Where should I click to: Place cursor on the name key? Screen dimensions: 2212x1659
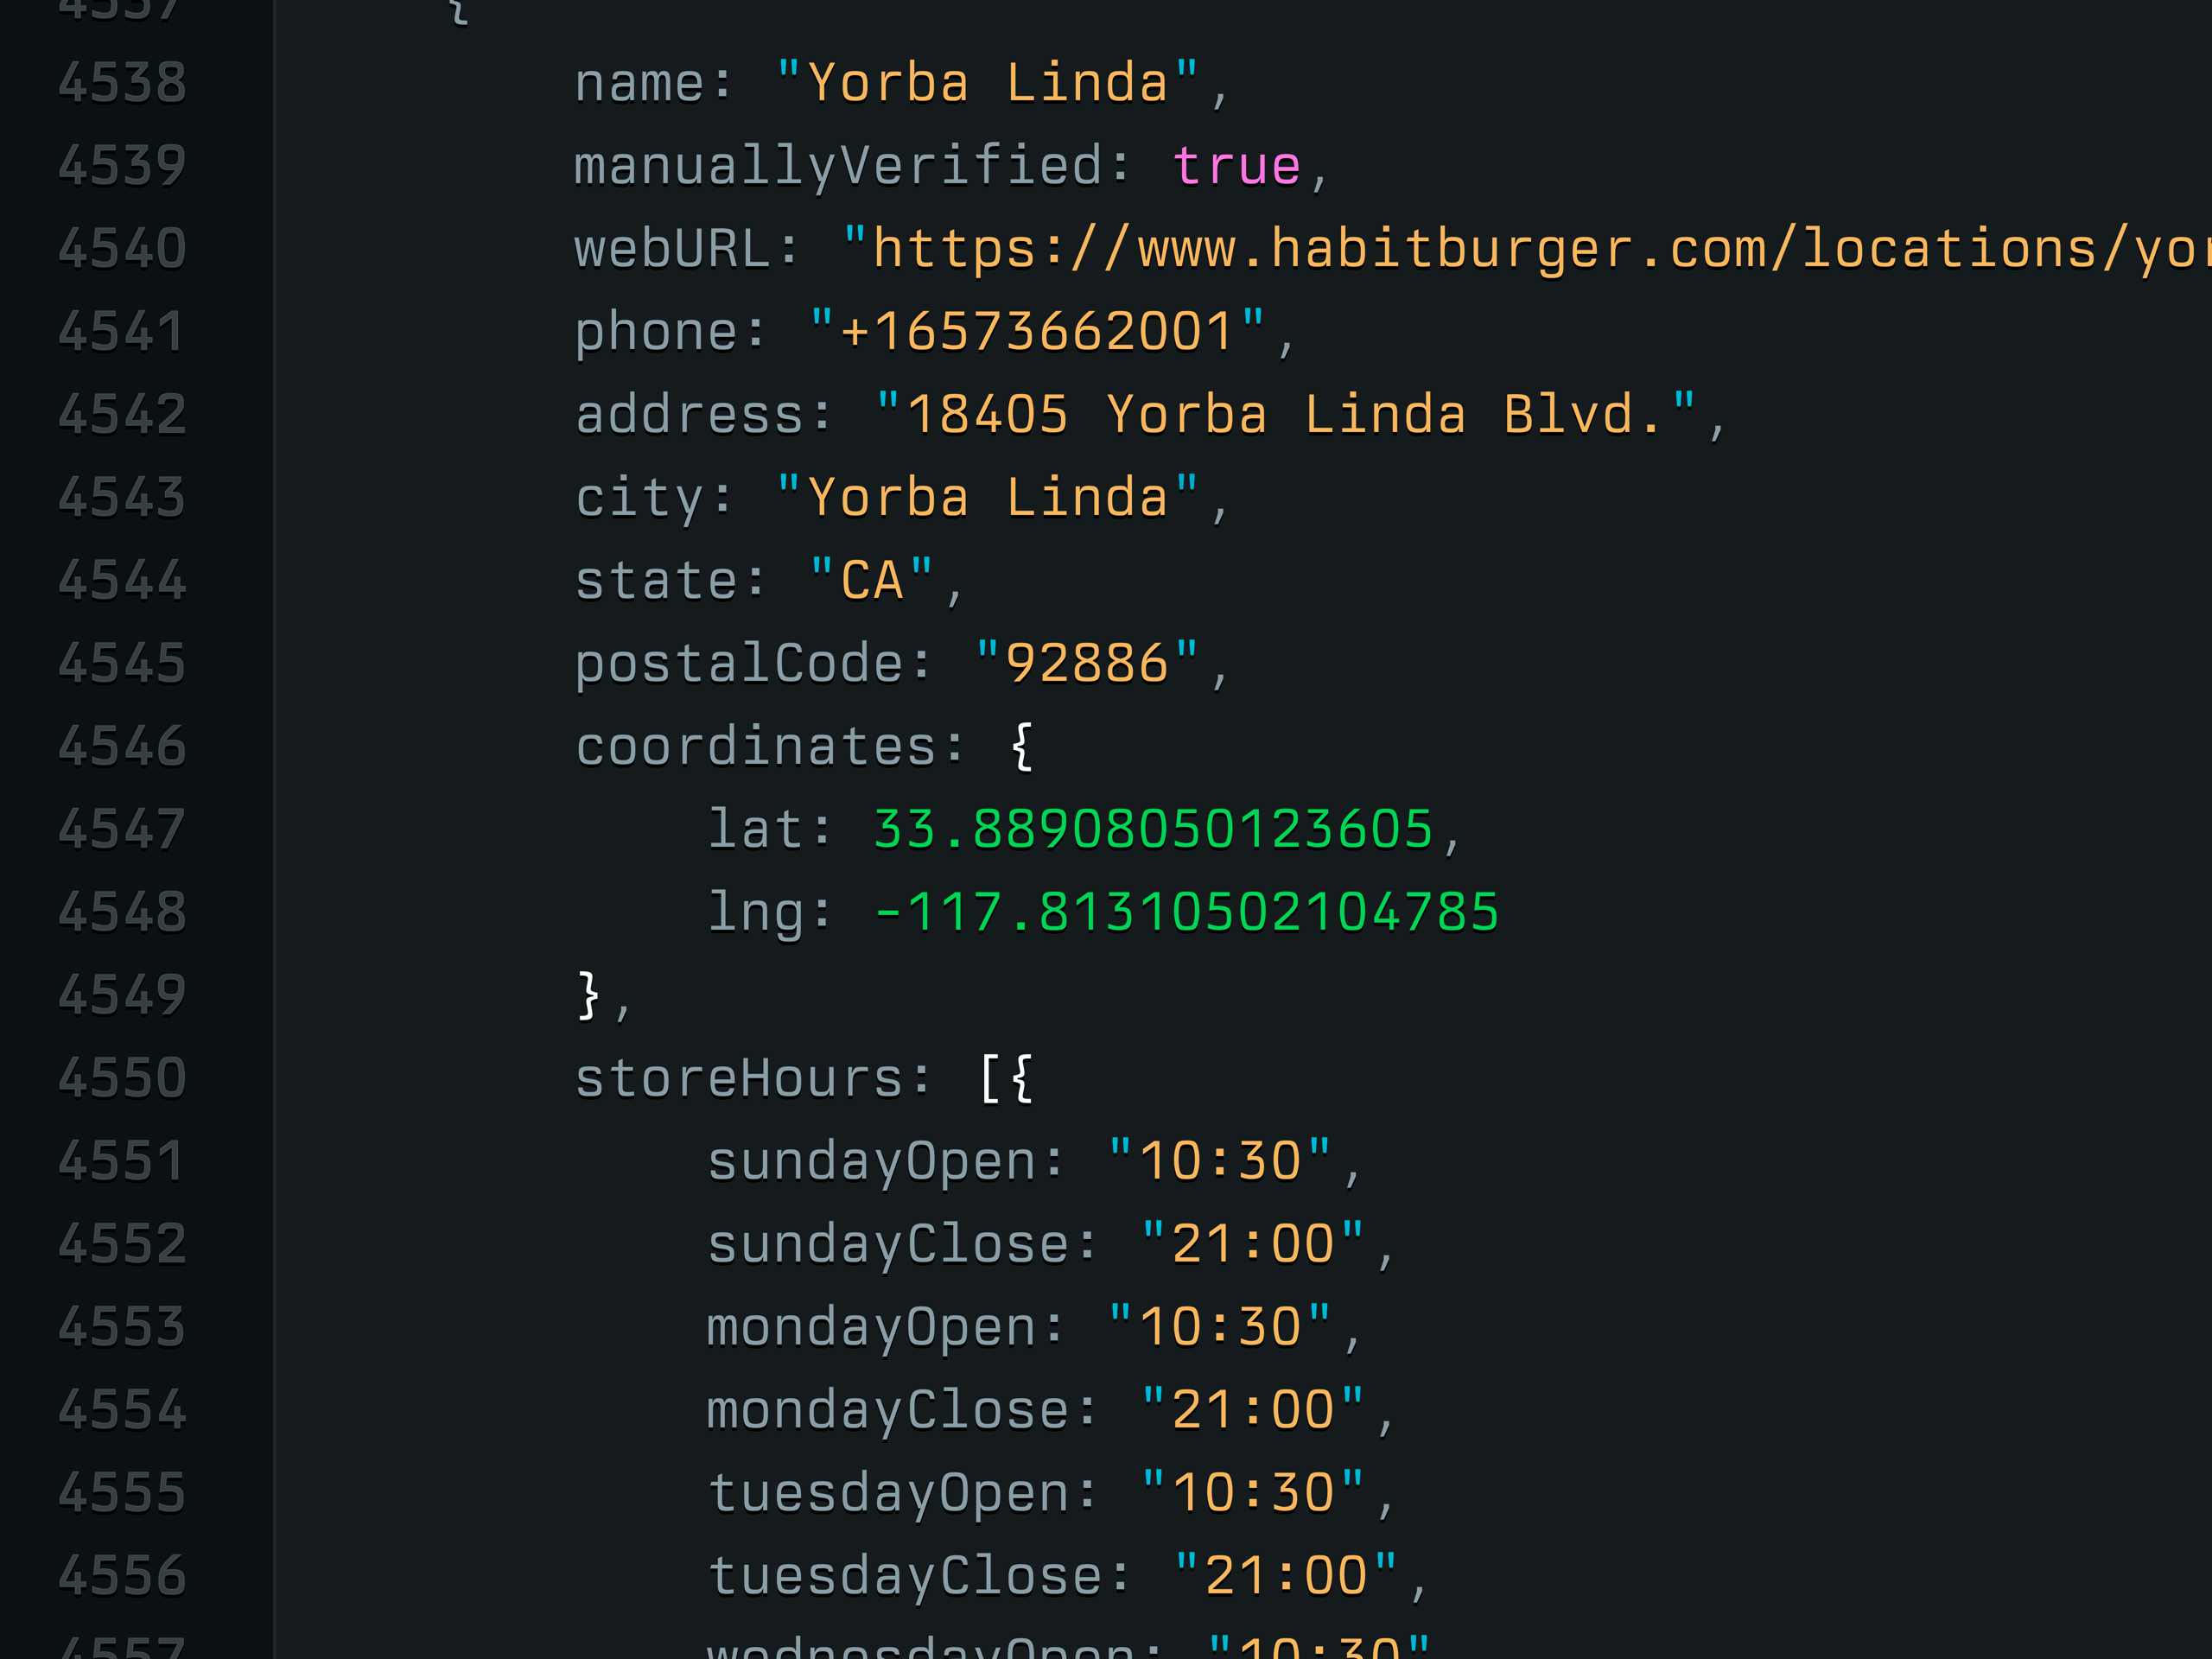coord(640,85)
